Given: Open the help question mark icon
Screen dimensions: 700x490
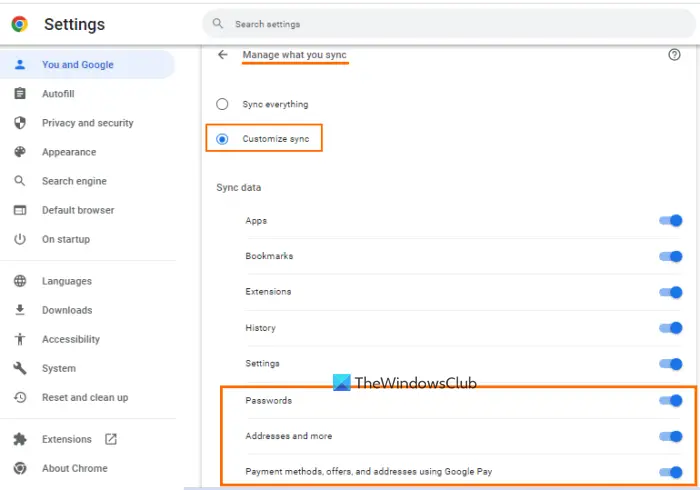Looking at the screenshot, I should (x=674, y=54).
